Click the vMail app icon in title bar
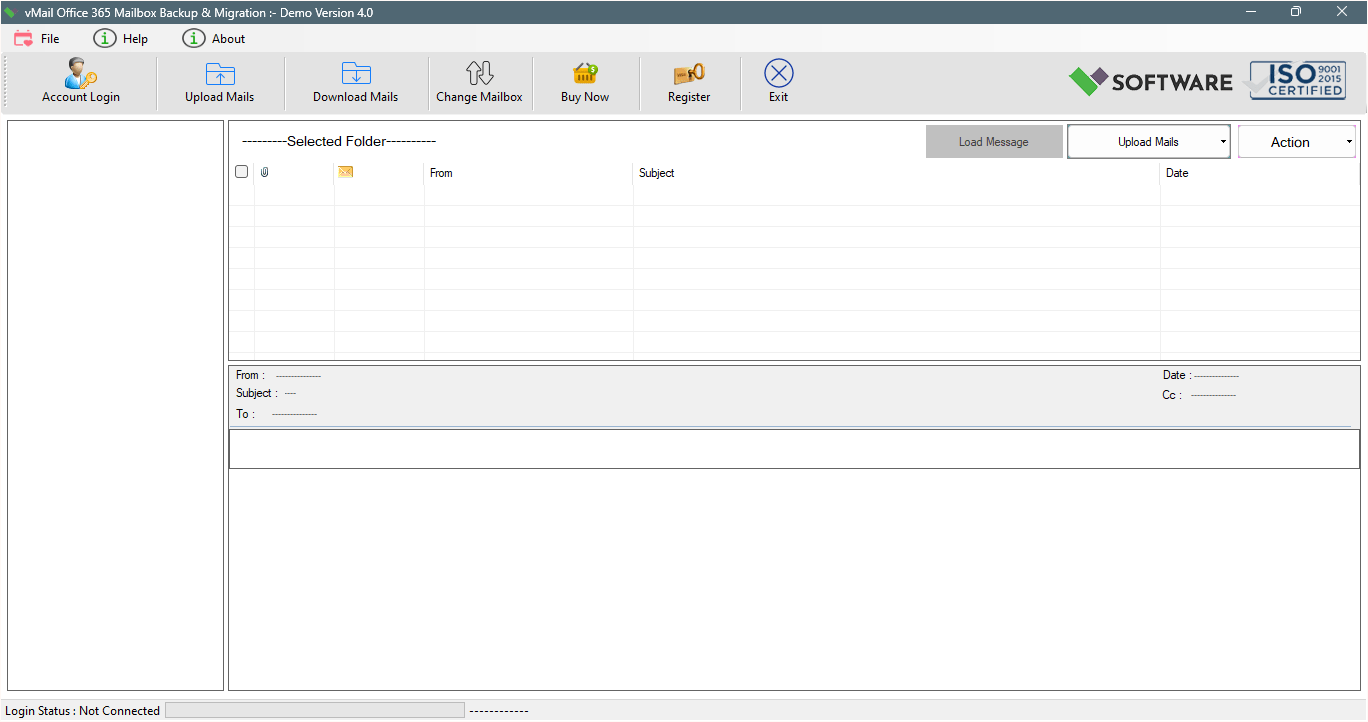Image resolution: width=1368 pixels, height=722 pixels. click(10, 12)
